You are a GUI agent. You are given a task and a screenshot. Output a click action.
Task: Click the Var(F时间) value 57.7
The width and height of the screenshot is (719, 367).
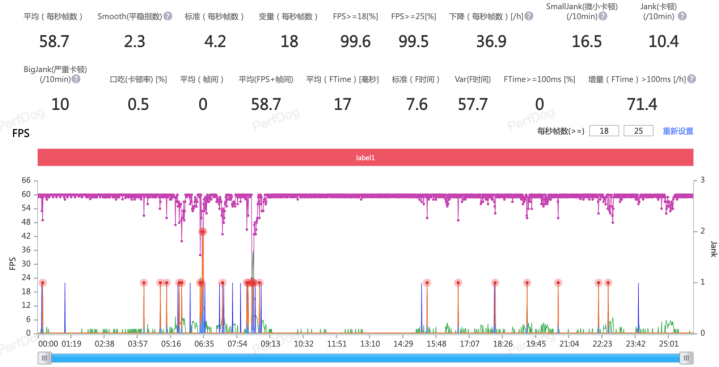473,105
